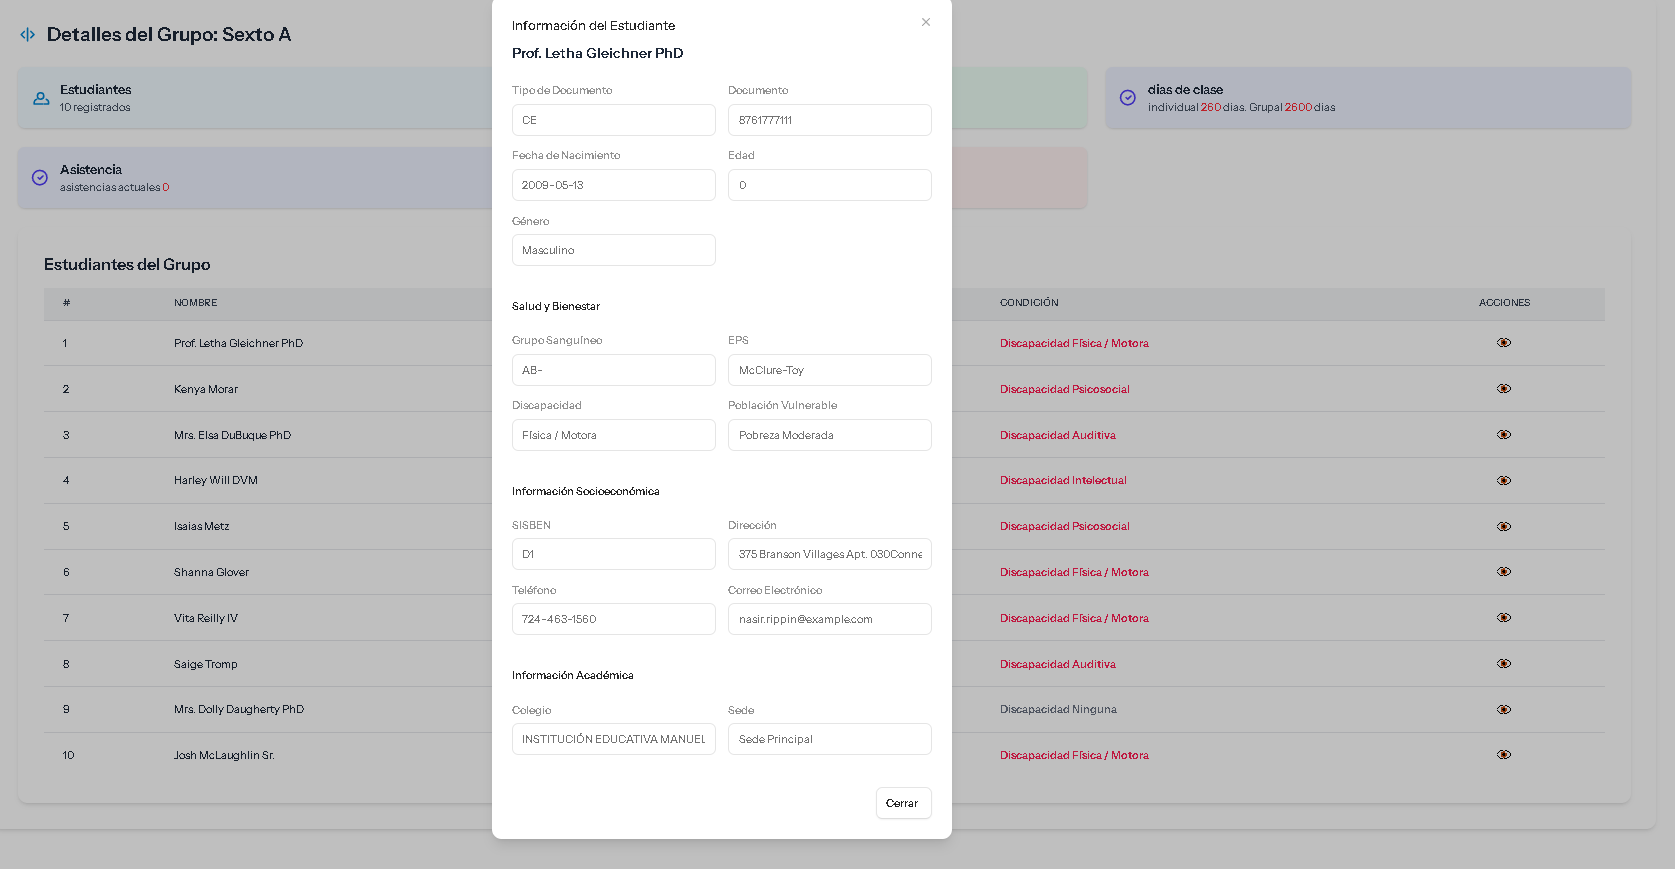Click the code icon beside Detalles del Grupo
Viewport: 1675px width, 869px height.
28,35
